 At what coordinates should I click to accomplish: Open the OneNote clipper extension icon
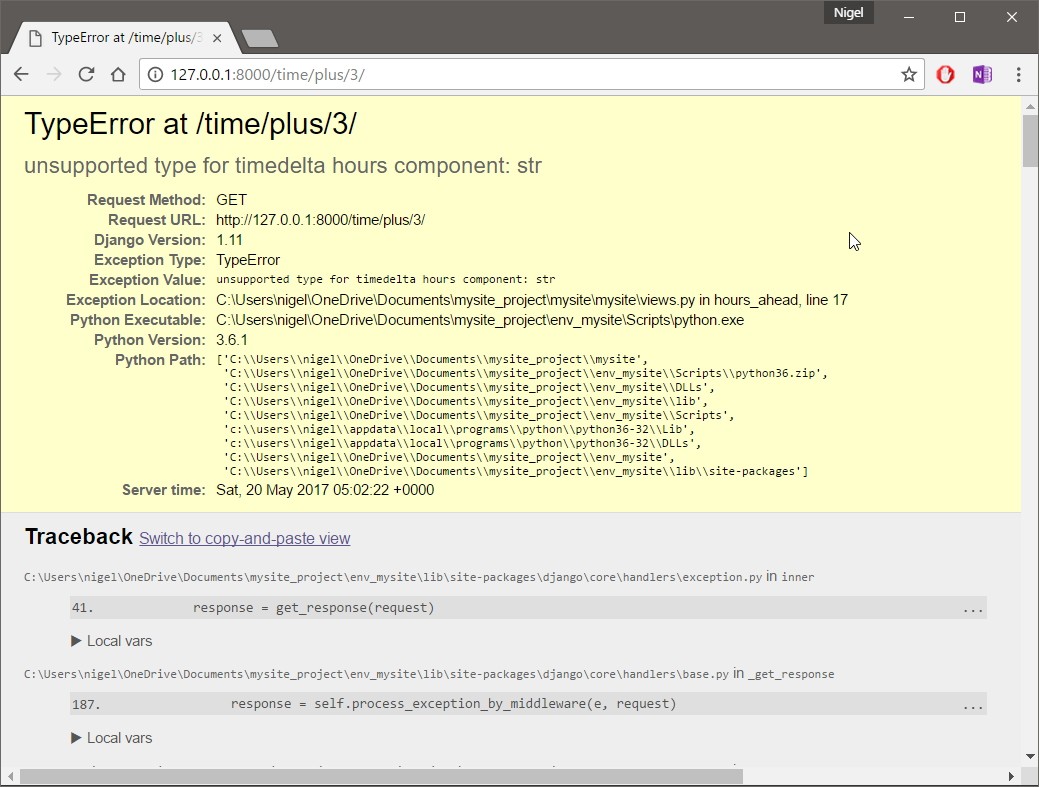[982, 75]
